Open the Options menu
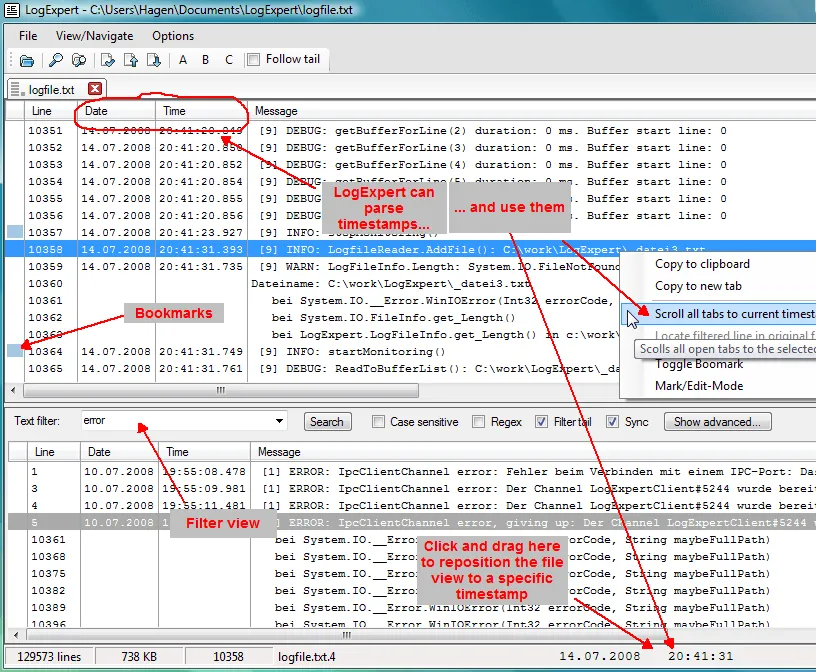Screen dimensions: 816x672 tap(172, 35)
